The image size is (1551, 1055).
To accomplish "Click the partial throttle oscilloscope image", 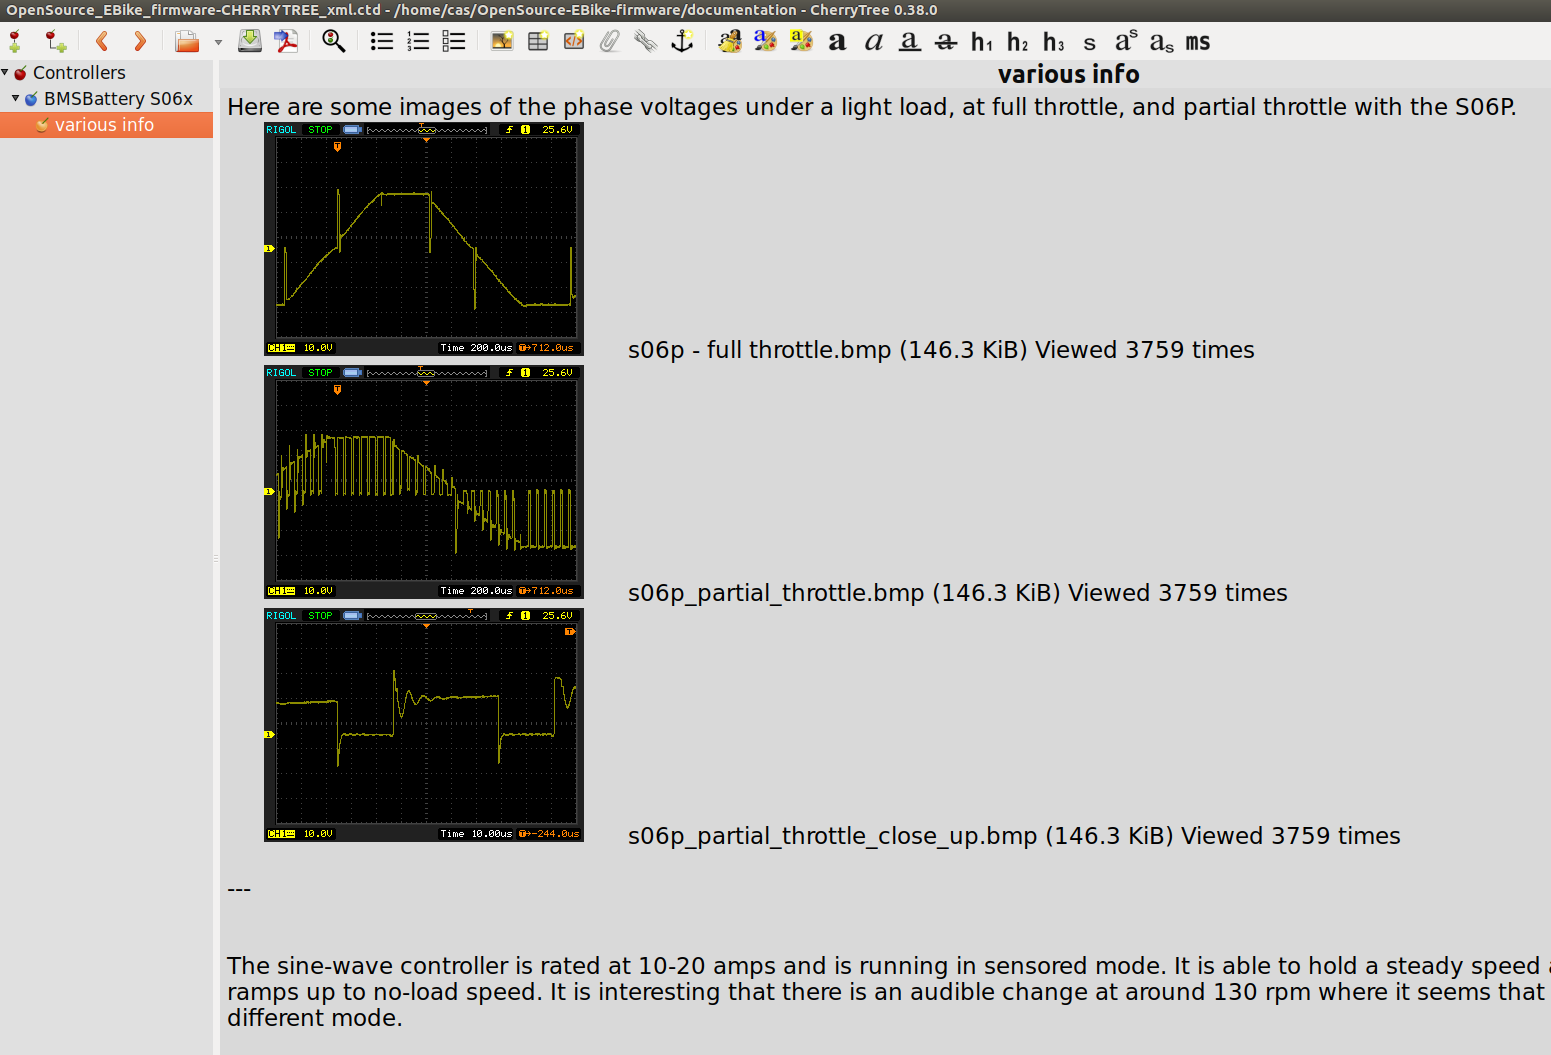I will [424, 482].
